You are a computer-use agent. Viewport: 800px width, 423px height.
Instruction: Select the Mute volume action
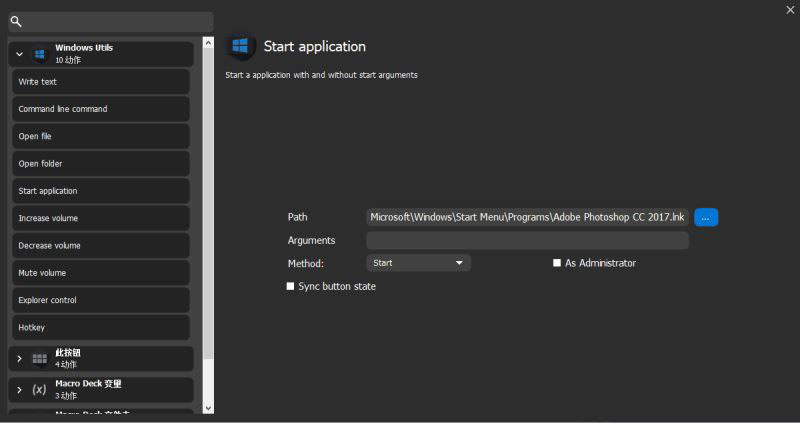coord(100,272)
